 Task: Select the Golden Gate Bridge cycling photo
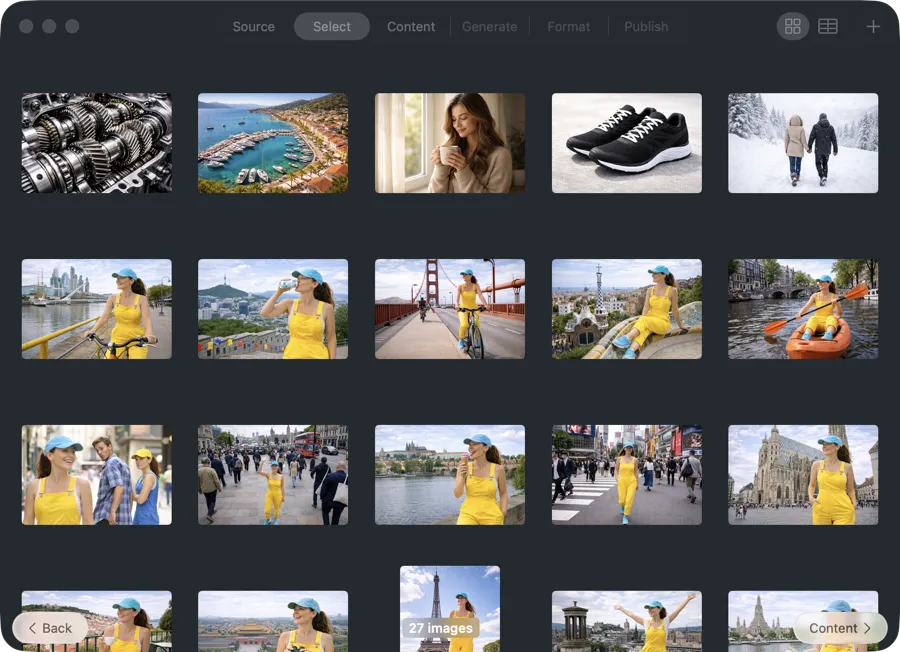click(x=450, y=309)
